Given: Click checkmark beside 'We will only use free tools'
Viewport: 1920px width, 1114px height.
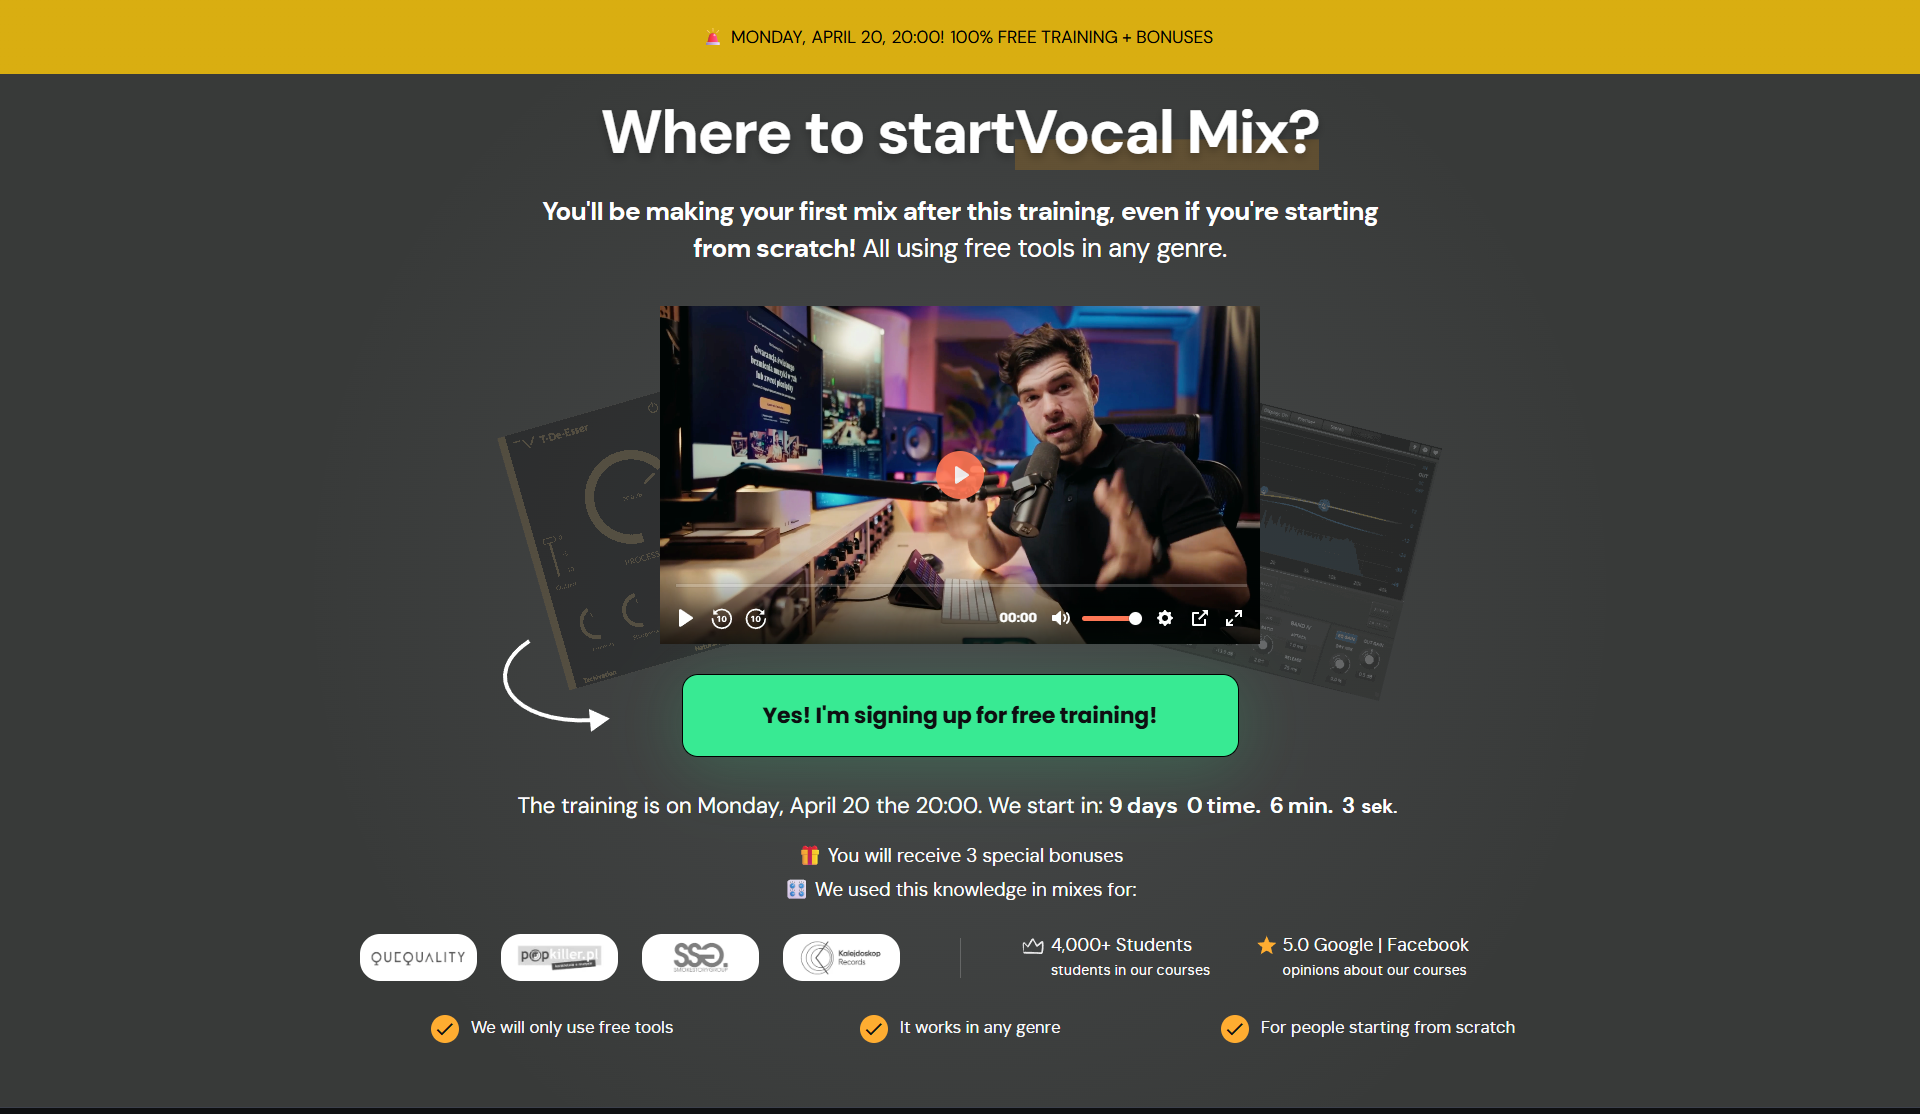Looking at the screenshot, I should tap(445, 1028).
